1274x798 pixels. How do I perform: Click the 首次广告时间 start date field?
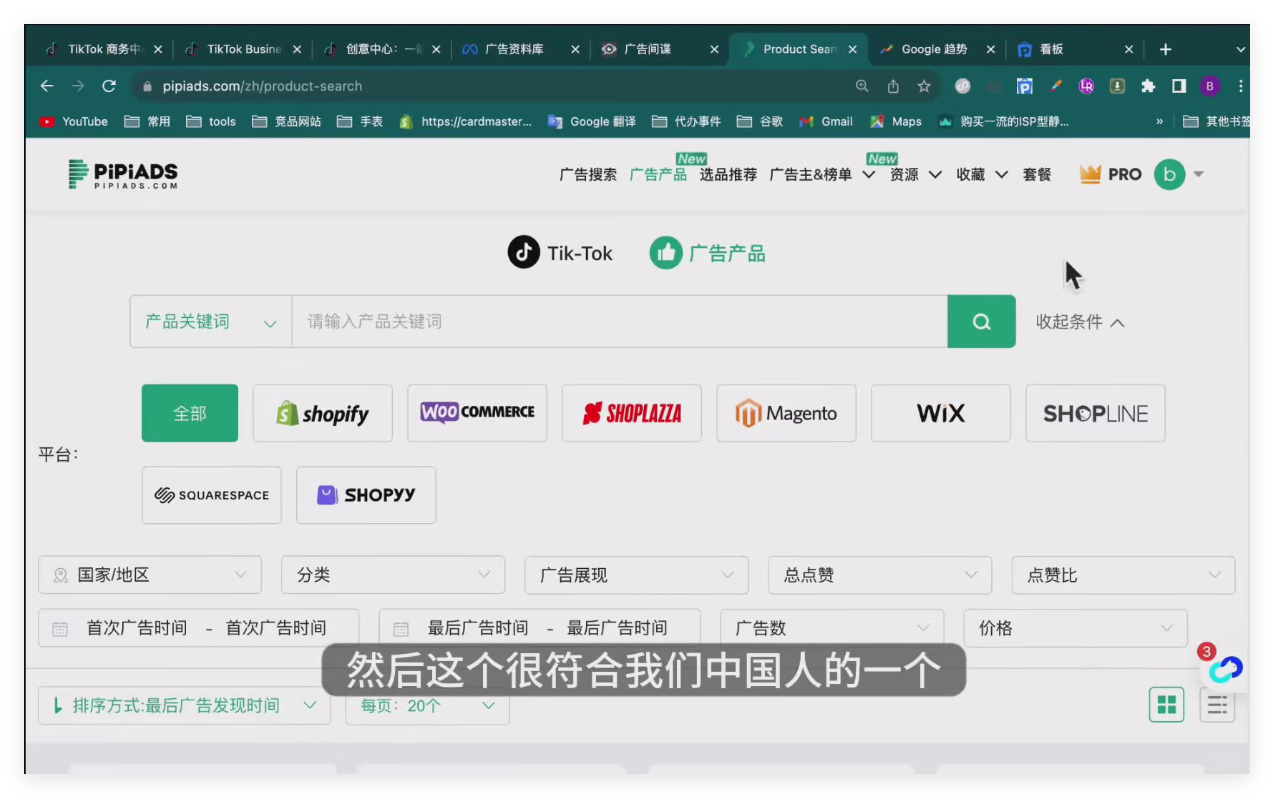pyautogui.click(x=136, y=628)
